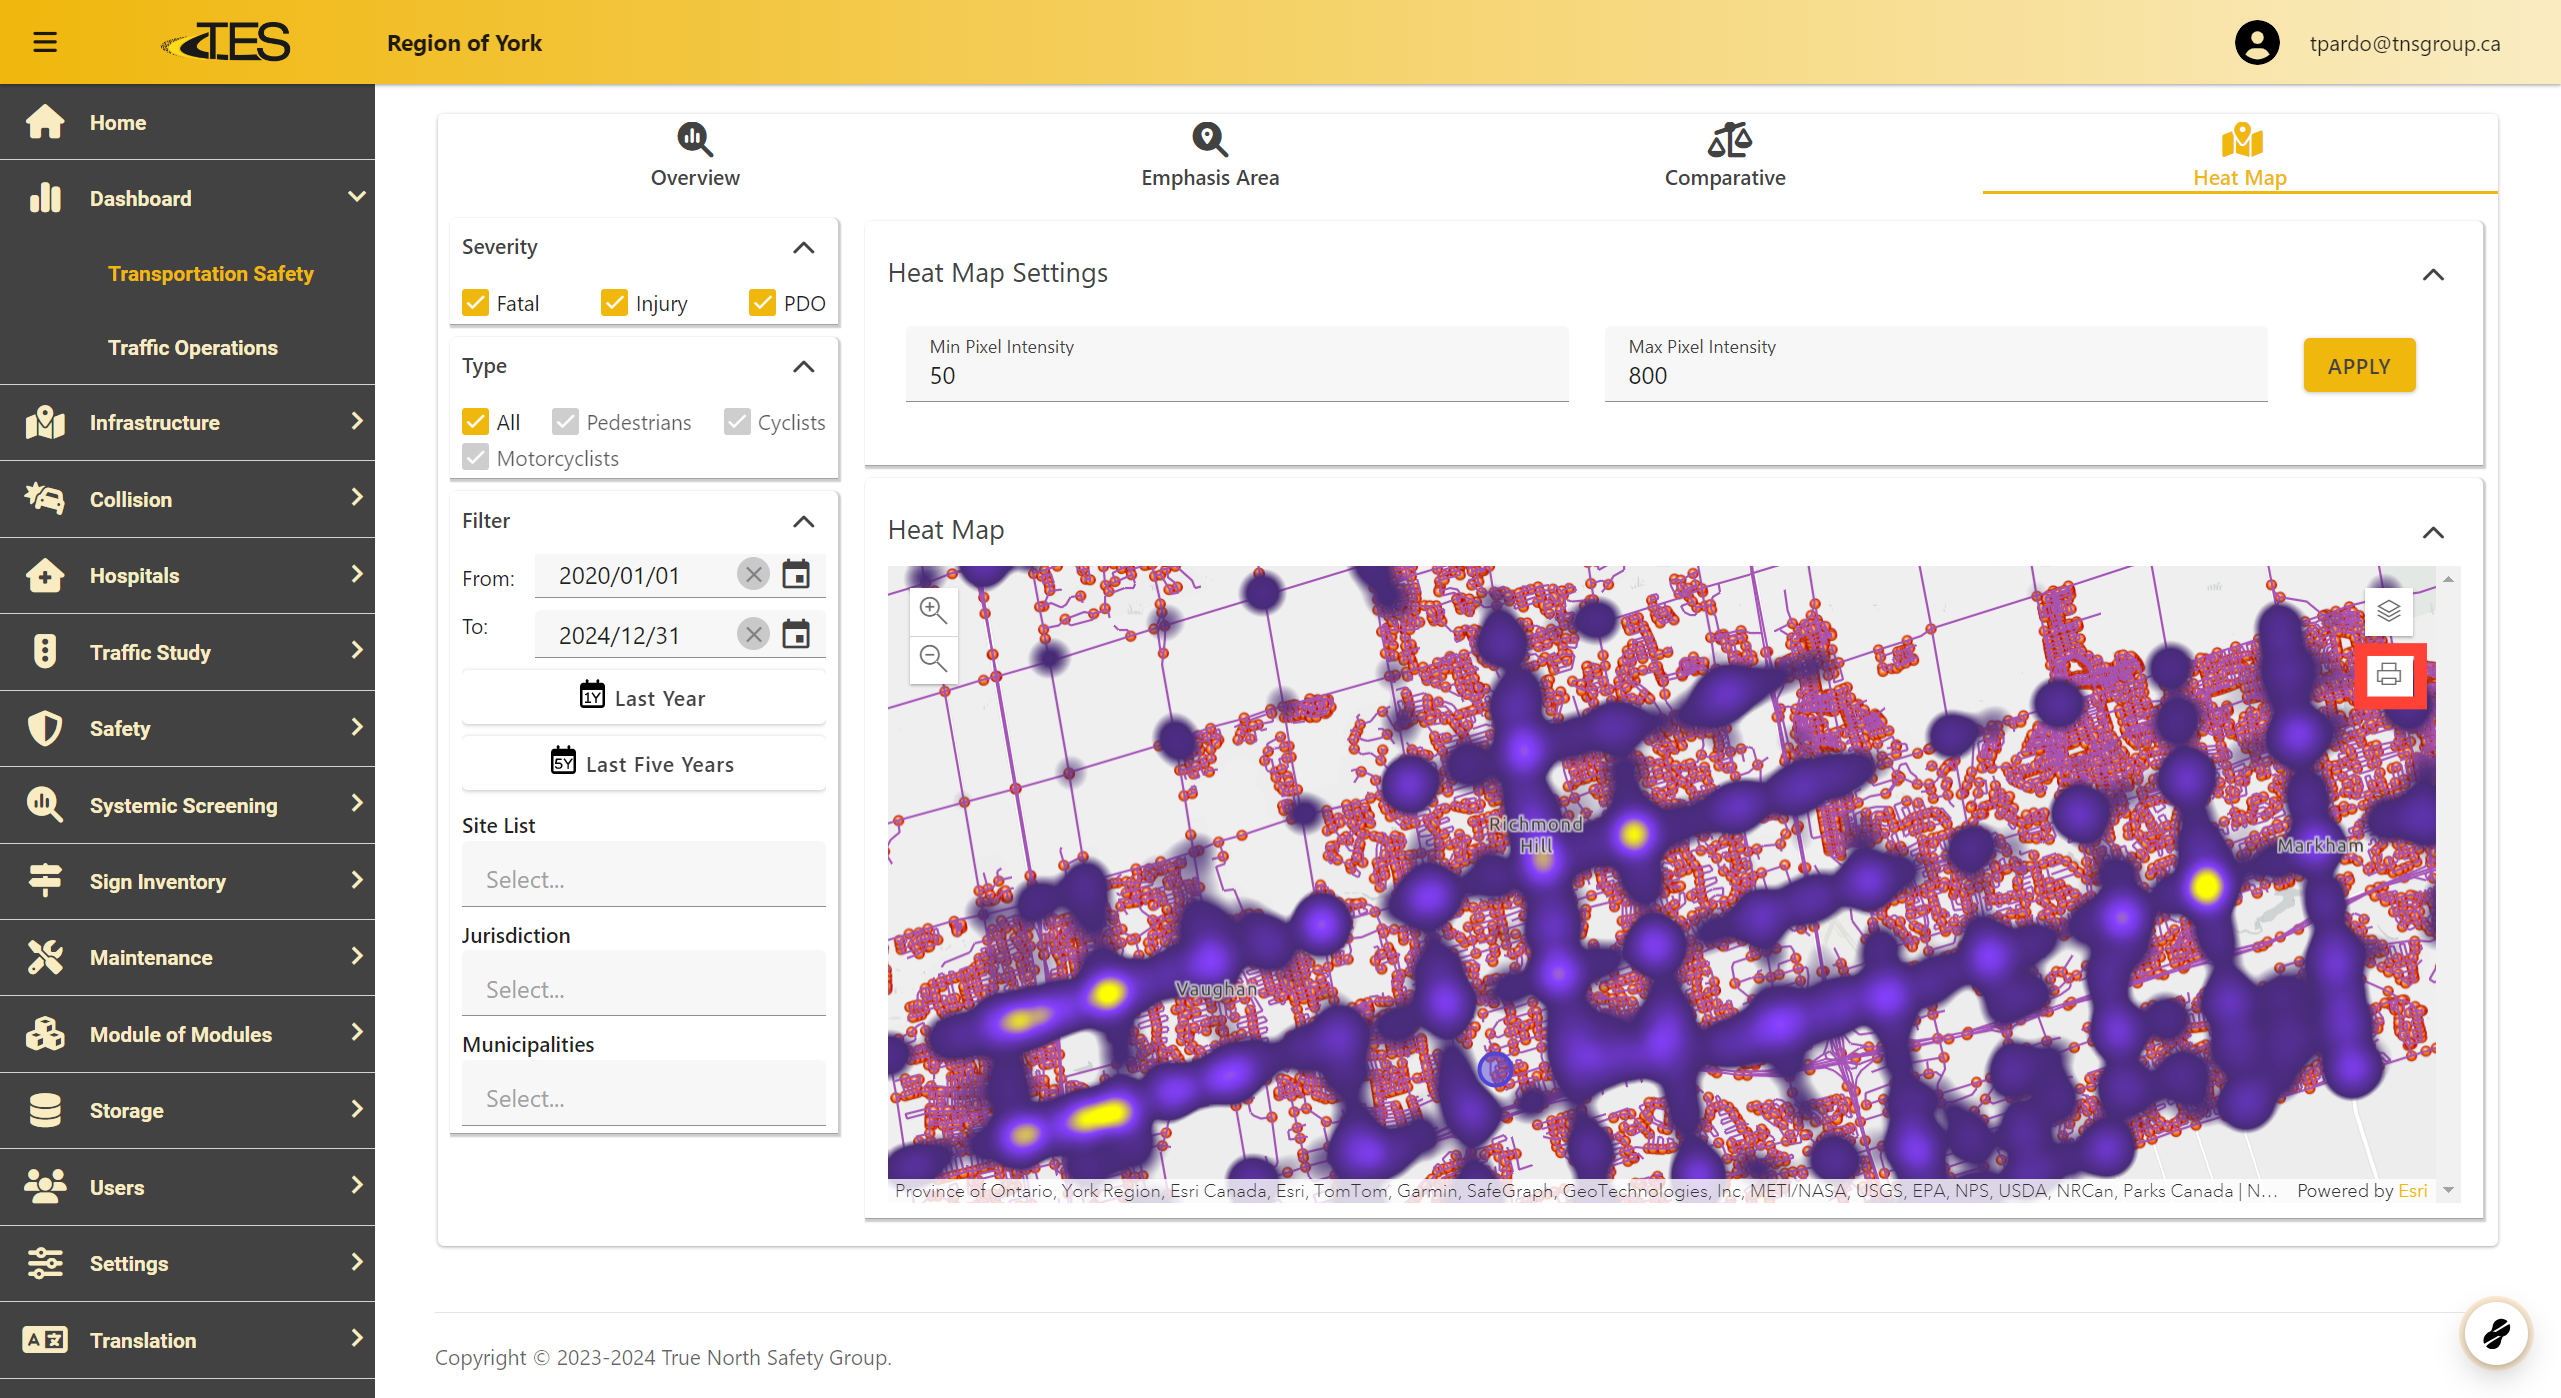2561x1398 pixels.
Task: Click the map vertical scrollbar
Action: (2448, 880)
